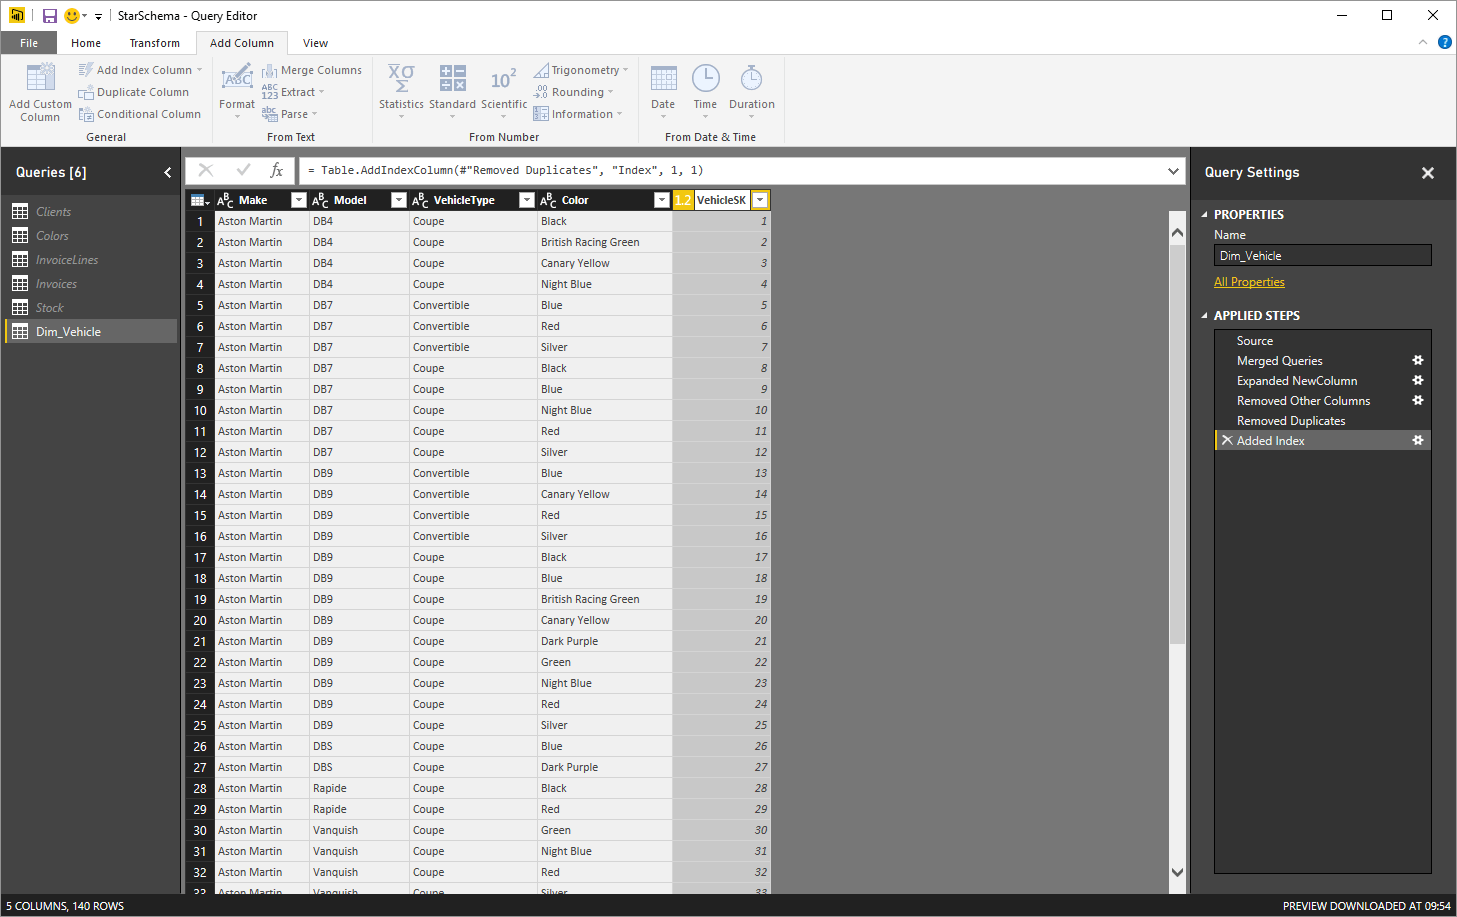Open All Properties link
This screenshot has height=917, width=1457.
pos(1249,282)
